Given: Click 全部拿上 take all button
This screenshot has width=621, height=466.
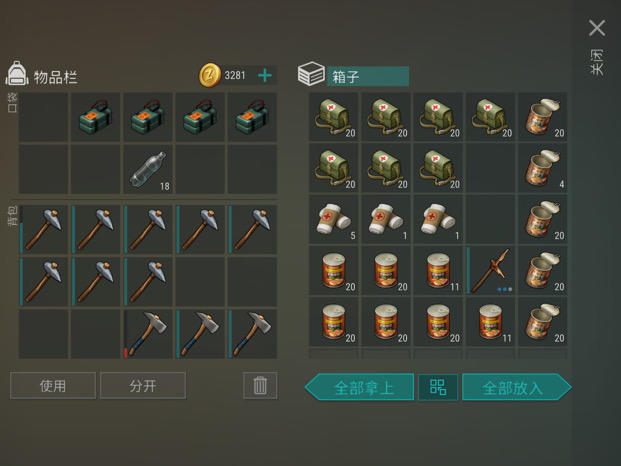Looking at the screenshot, I should [x=360, y=387].
